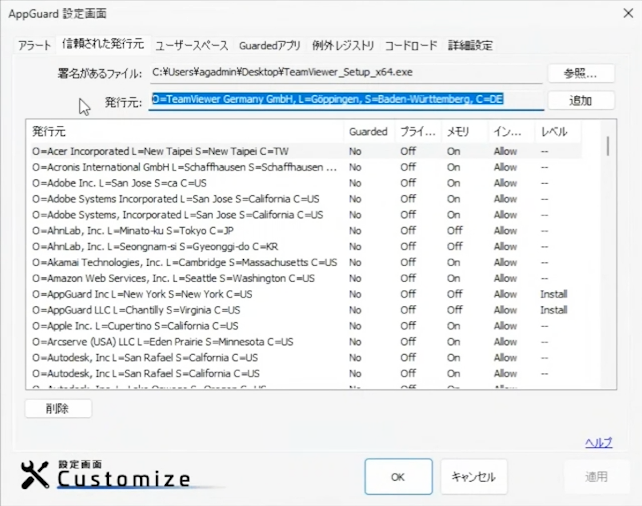
Task: Open the ヘルプ link
Action: [x=598, y=443]
